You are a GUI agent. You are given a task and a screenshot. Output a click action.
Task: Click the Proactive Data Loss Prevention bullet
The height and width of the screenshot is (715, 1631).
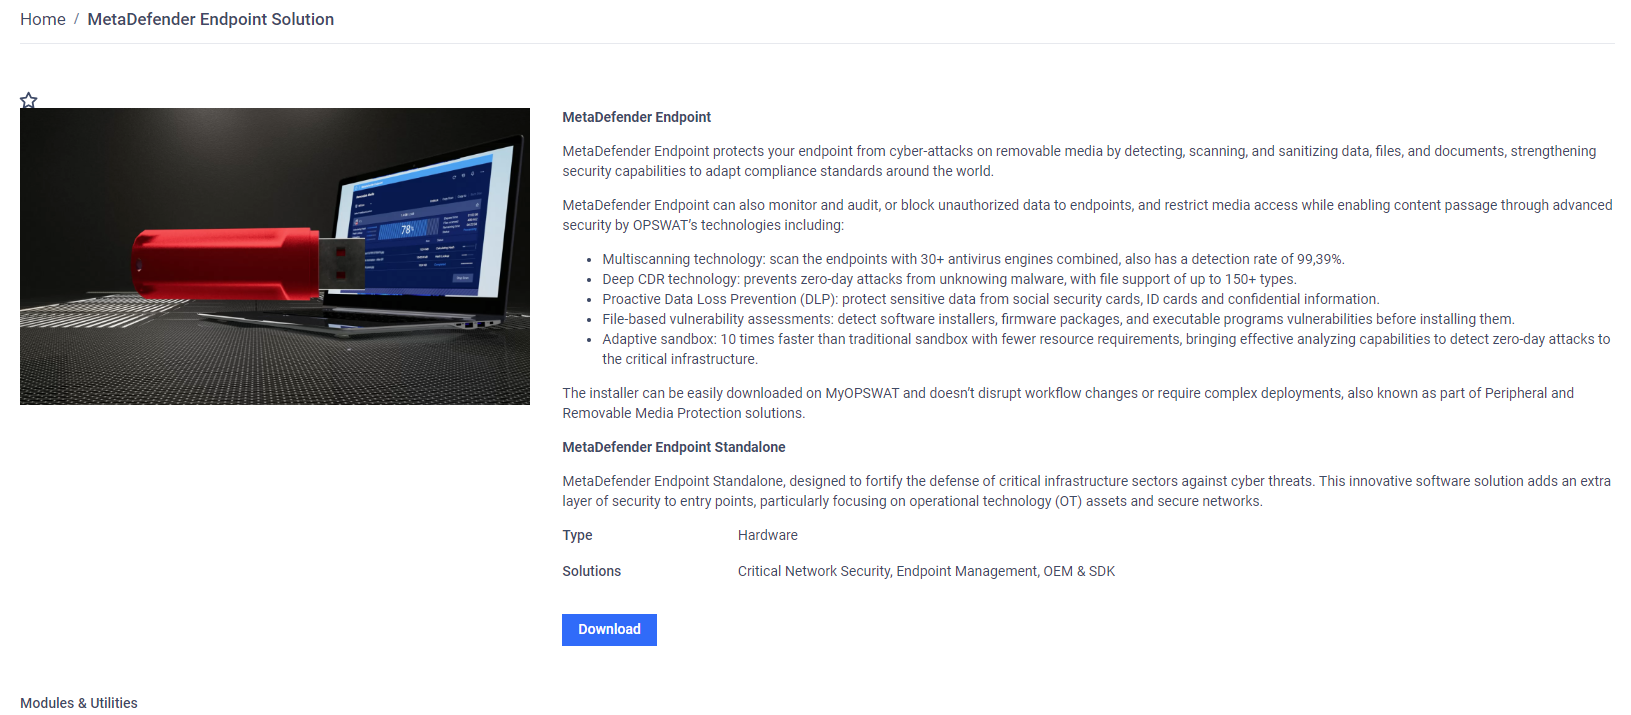tap(991, 299)
